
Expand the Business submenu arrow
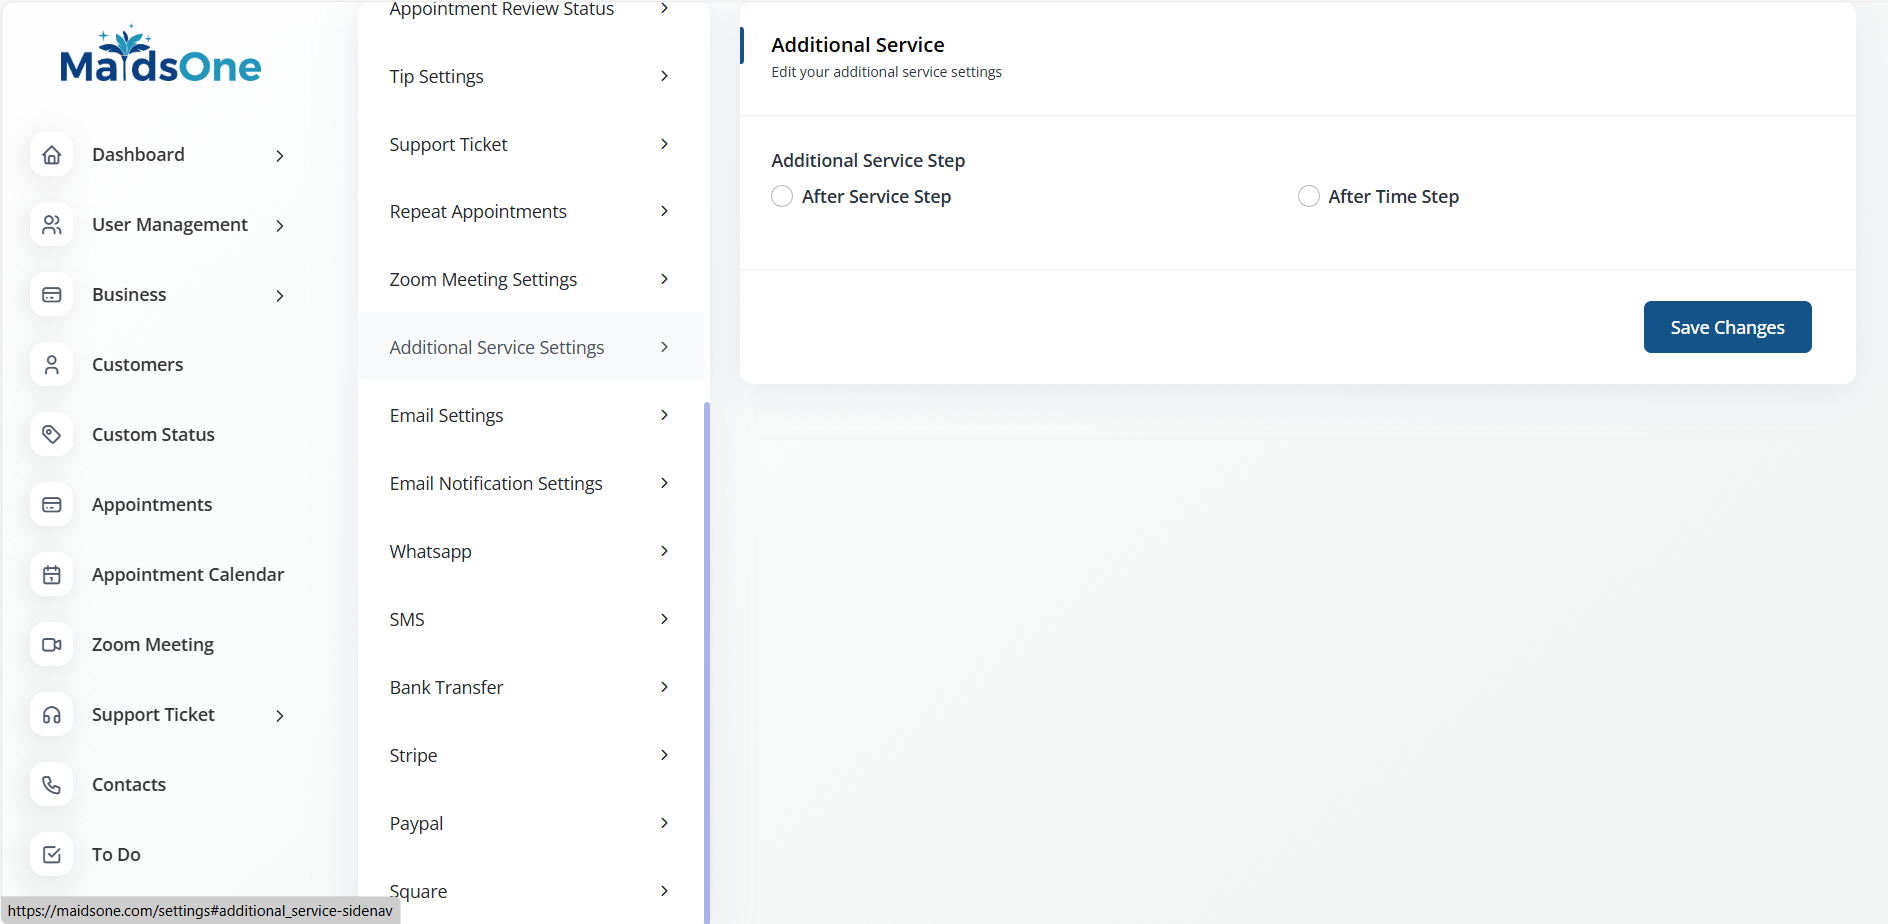(x=280, y=296)
